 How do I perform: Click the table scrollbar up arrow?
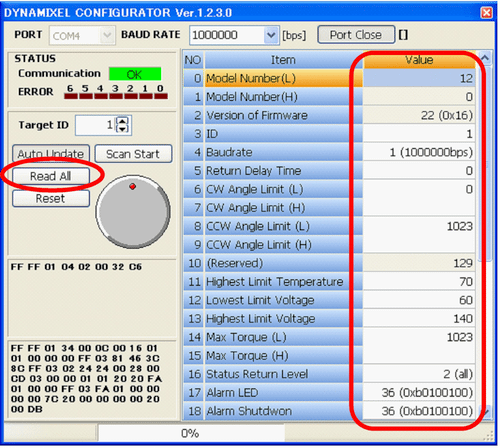pos(485,58)
